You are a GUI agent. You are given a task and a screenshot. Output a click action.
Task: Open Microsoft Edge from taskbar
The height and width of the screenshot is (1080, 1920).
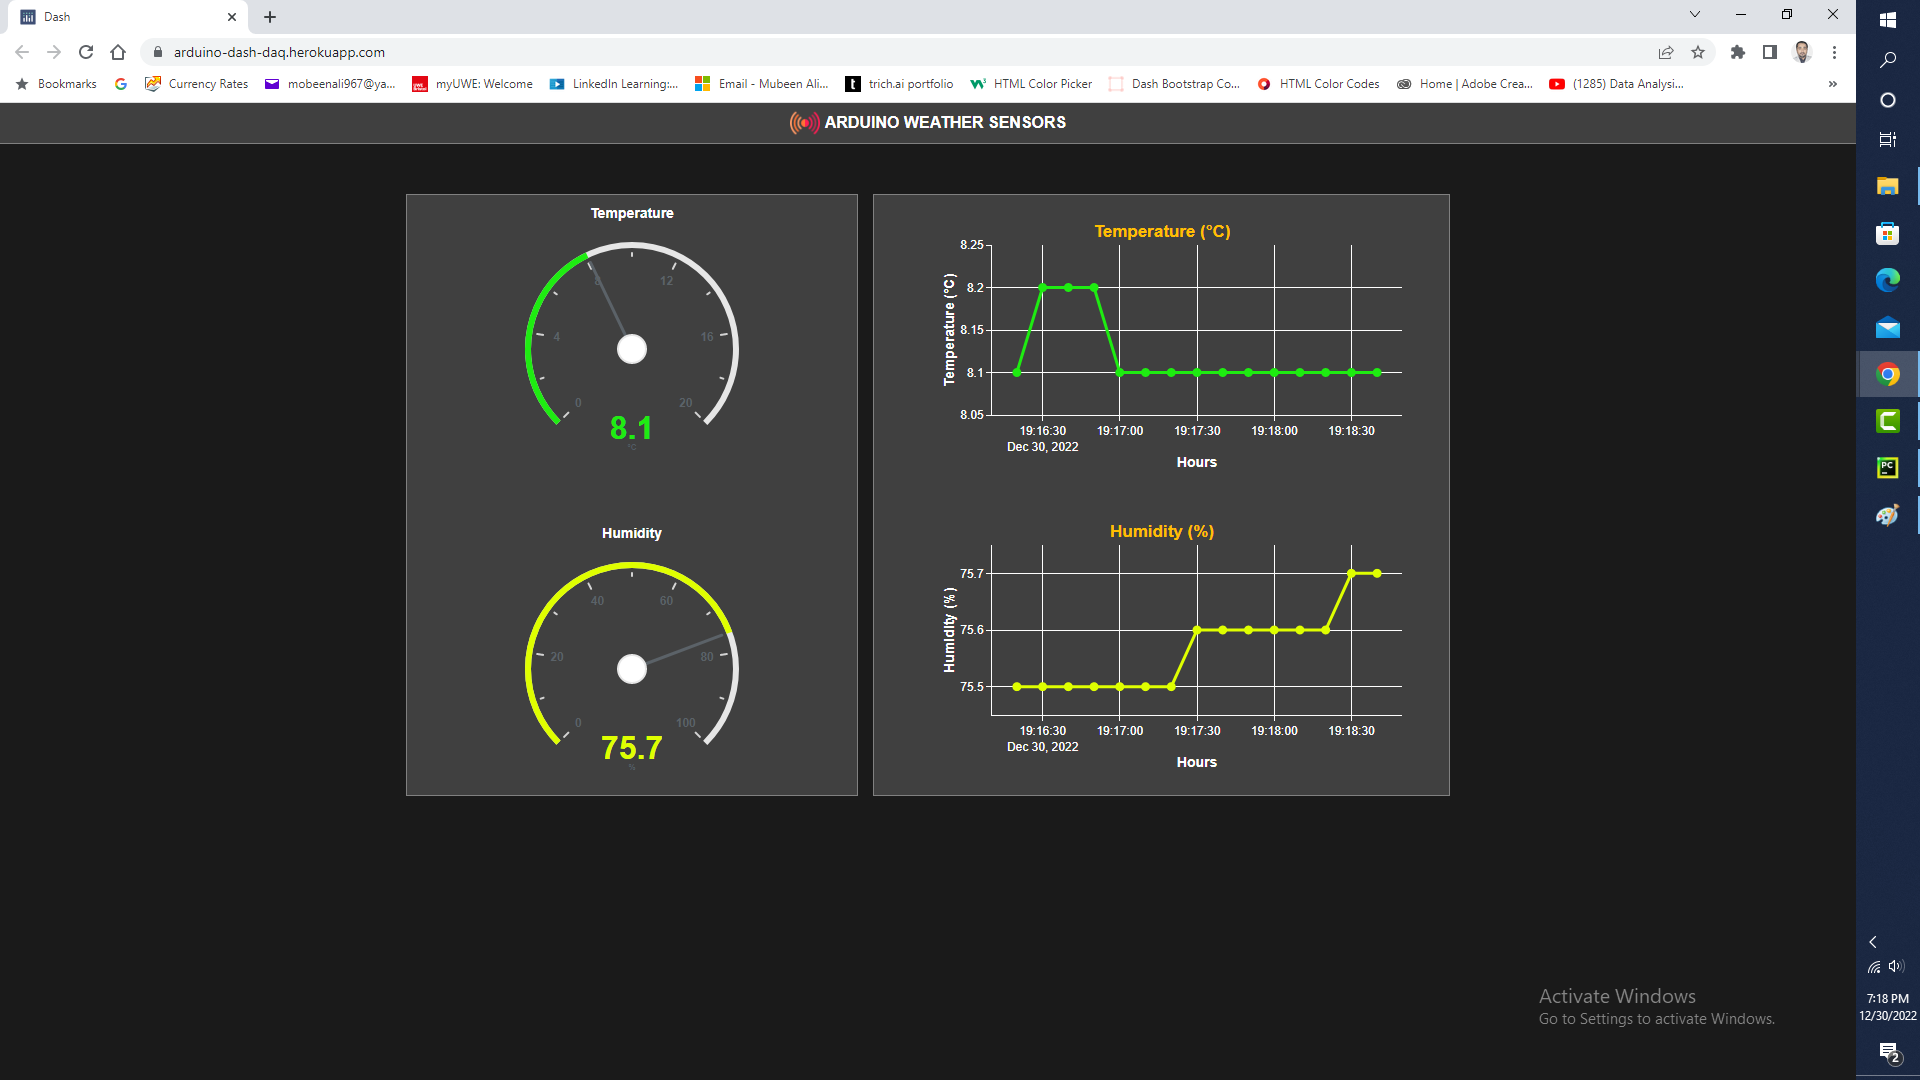(x=1887, y=281)
